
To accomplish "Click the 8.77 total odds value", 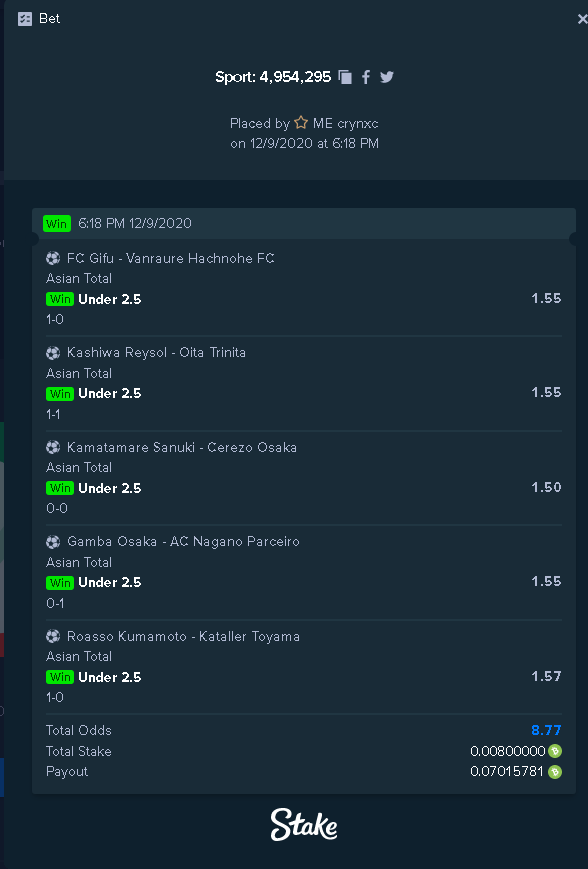I will 546,730.
